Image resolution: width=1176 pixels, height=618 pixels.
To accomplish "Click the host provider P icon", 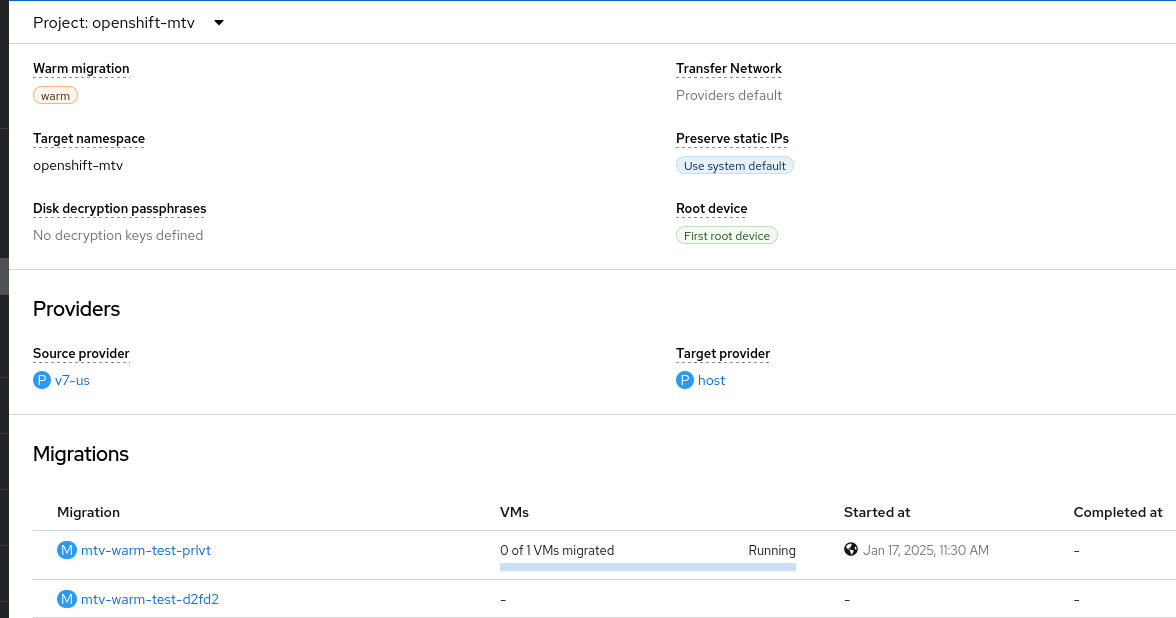I will (x=685, y=380).
